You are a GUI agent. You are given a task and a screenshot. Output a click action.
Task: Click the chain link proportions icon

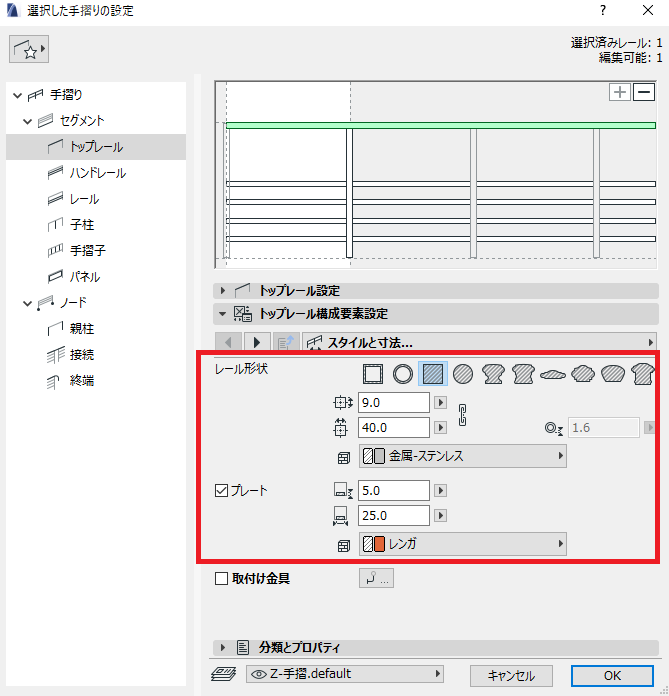tap(462, 415)
